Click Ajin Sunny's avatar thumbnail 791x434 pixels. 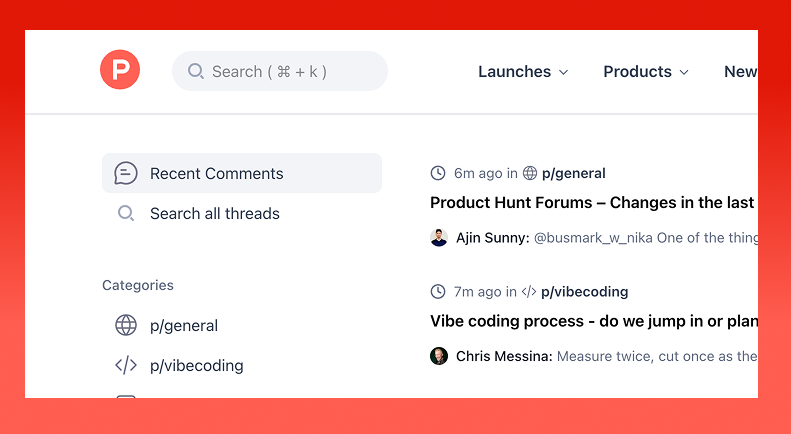coord(439,237)
